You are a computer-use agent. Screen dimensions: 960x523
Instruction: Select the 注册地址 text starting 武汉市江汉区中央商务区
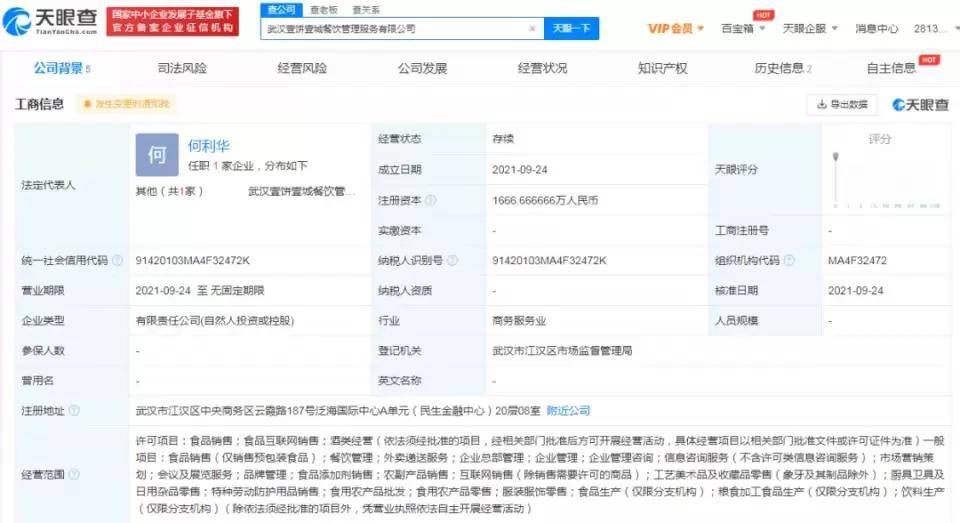[338, 410]
